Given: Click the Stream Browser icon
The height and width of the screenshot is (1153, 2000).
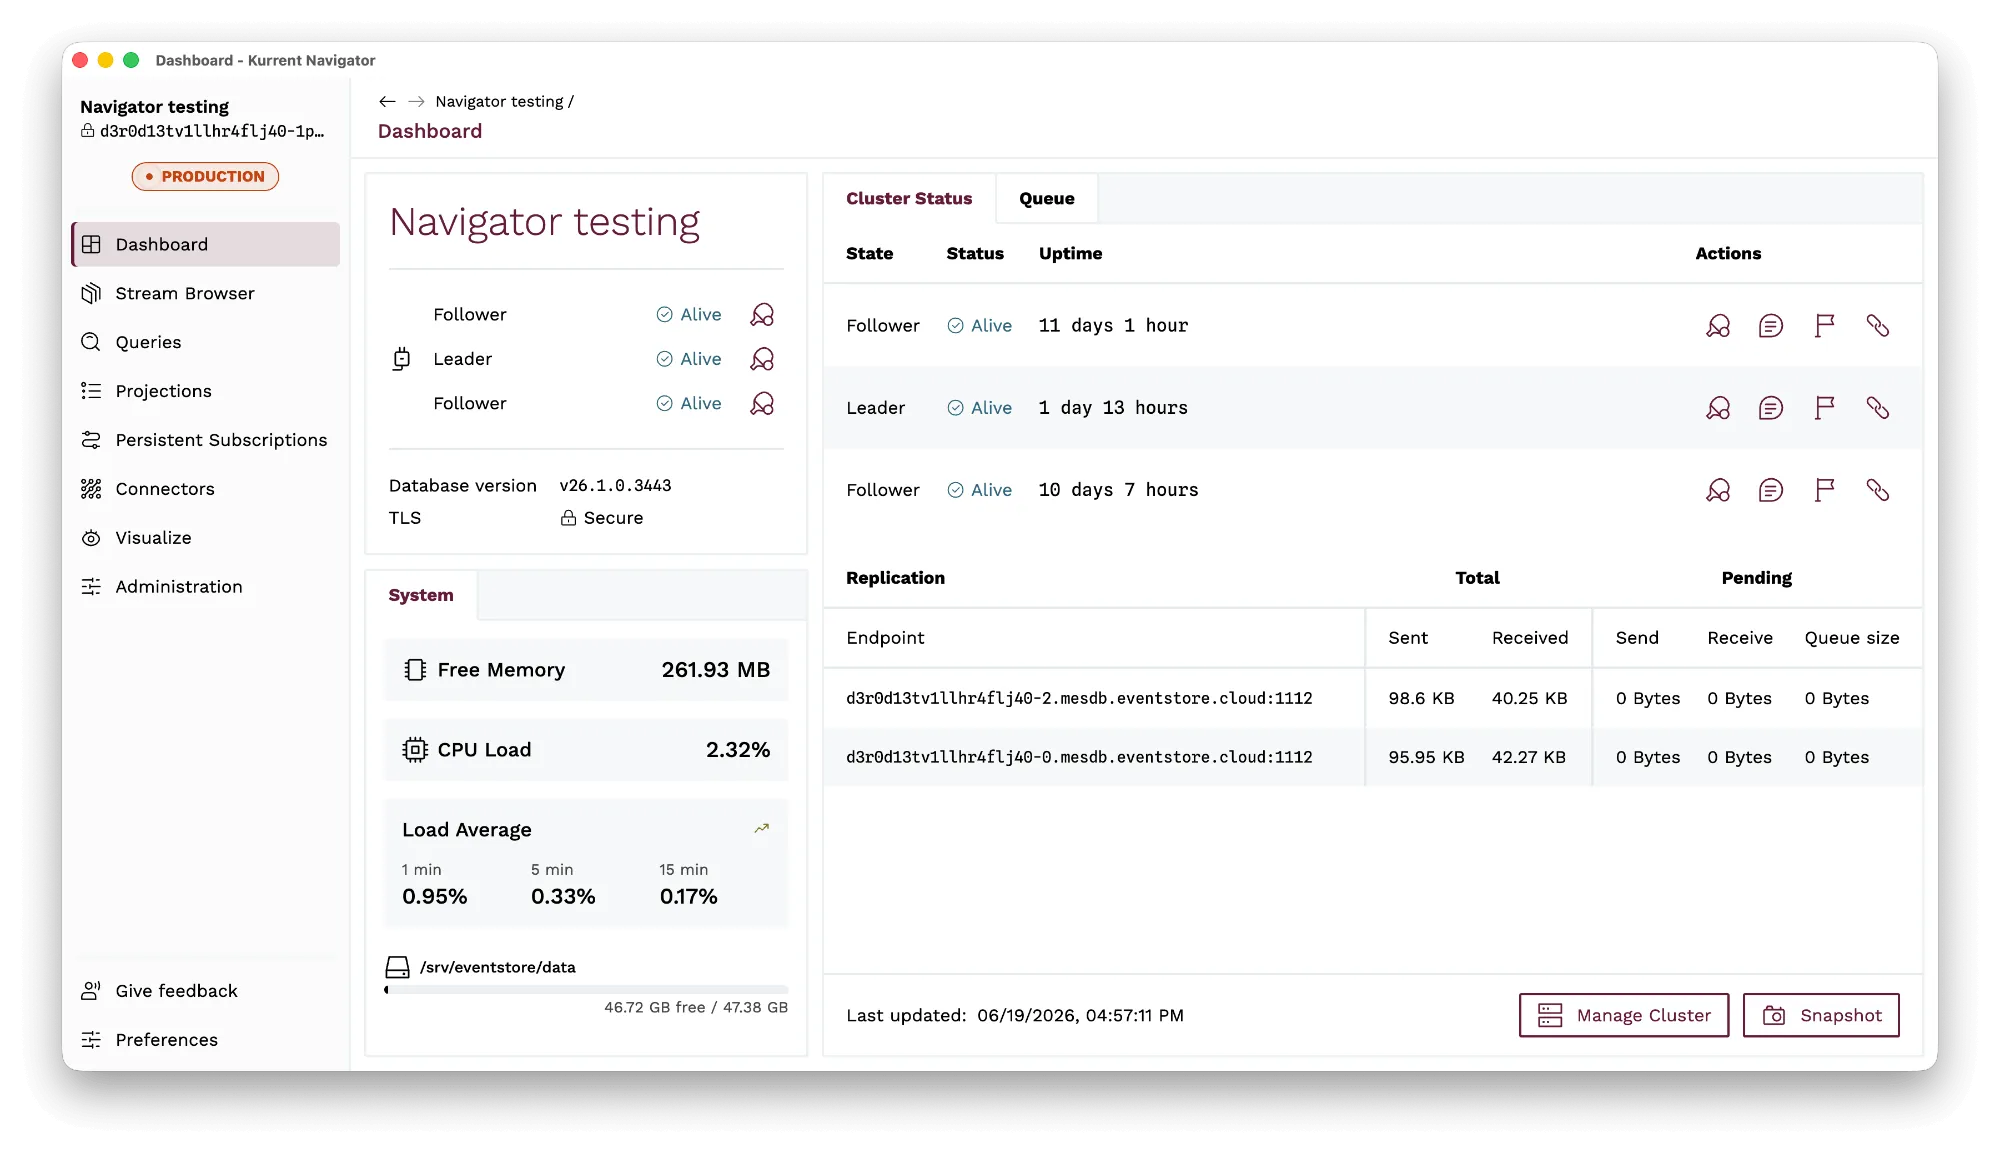Looking at the screenshot, I should pos(91,293).
